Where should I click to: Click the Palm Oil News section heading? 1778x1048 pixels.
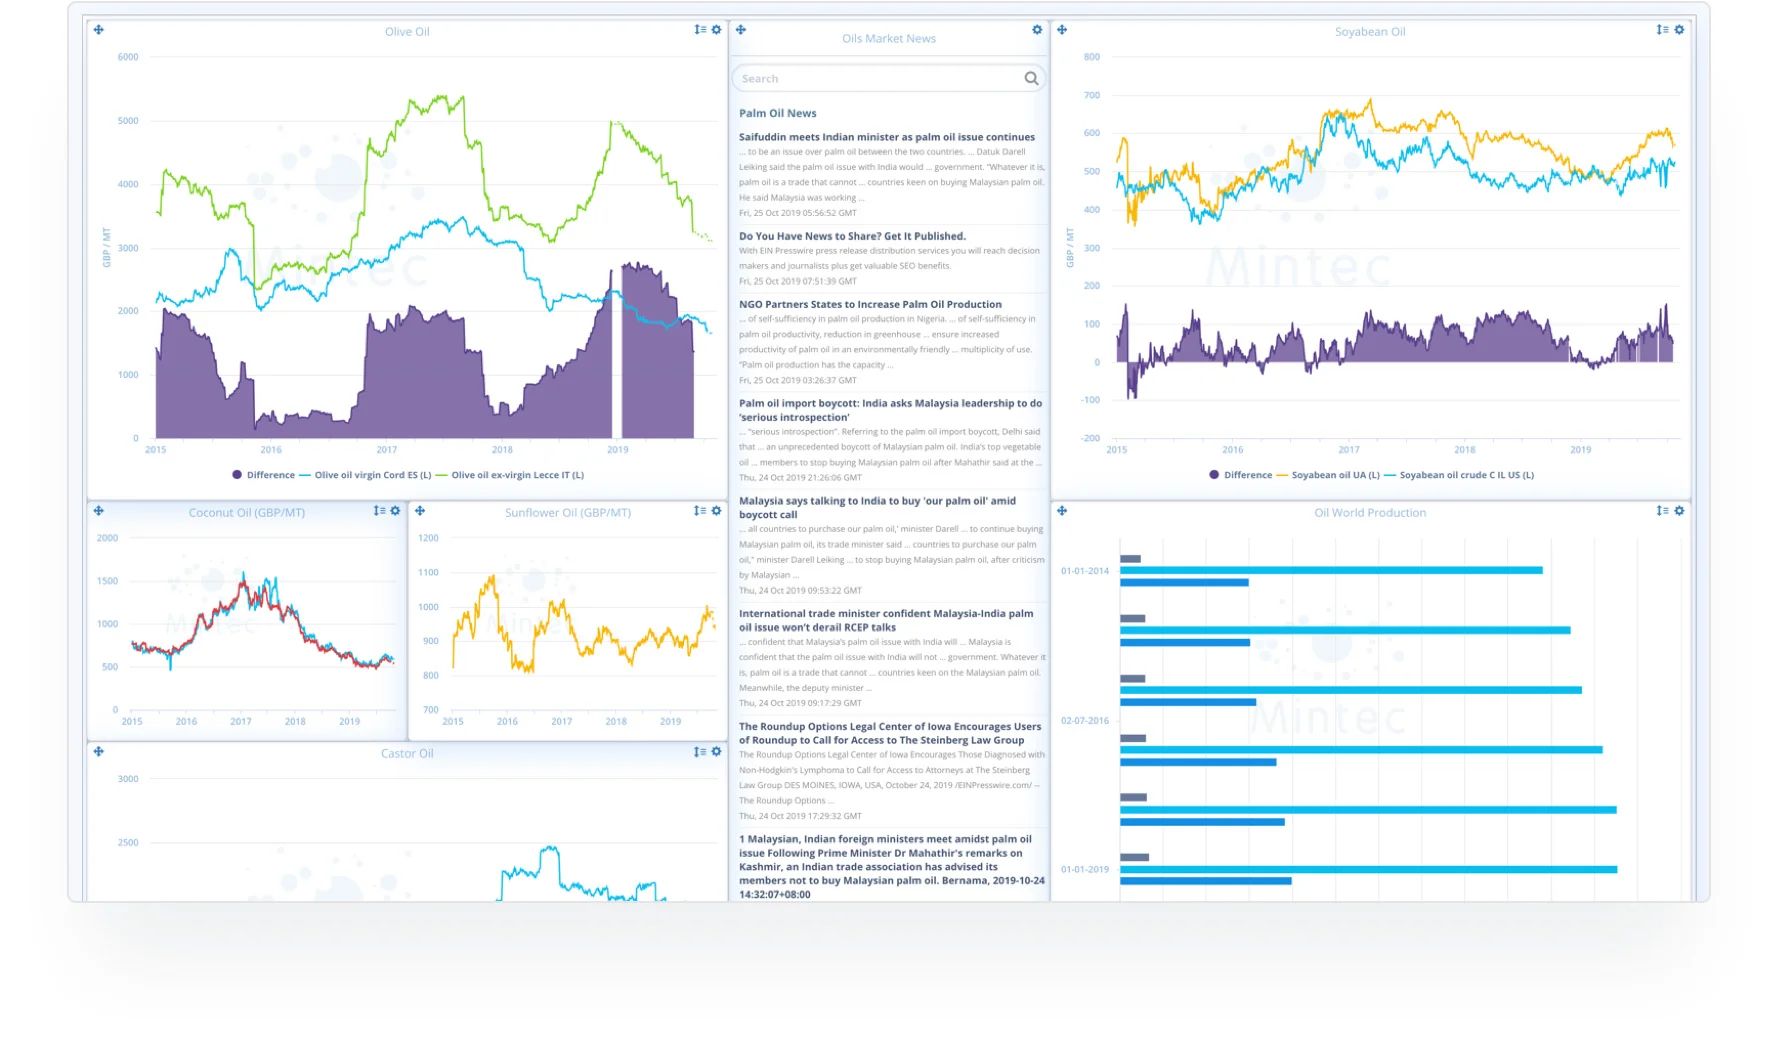(x=778, y=113)
